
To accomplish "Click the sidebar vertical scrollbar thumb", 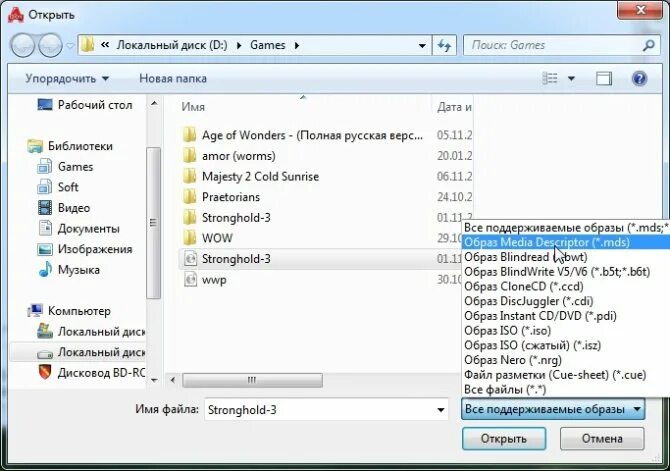I will pos(153,223).
